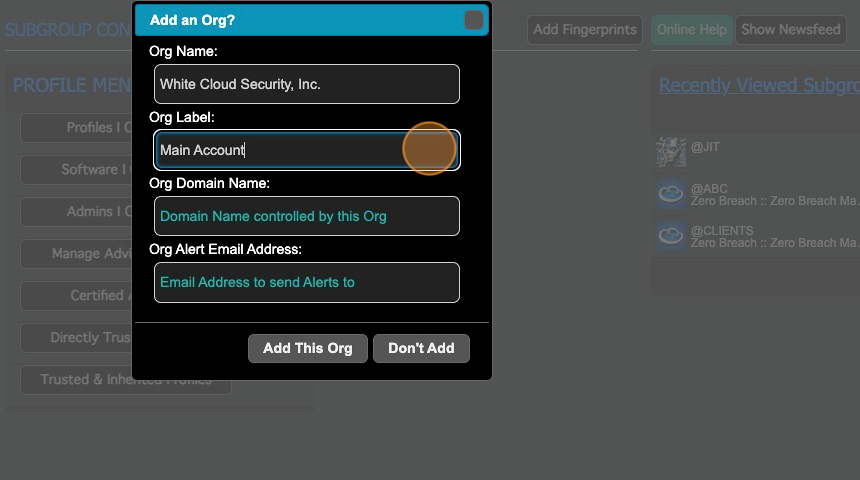Image resolution: width=860 pixels, height=480 pixels.
Task: Click the @JIT subgroup avatar icon
Action: [x=671, y=151]
